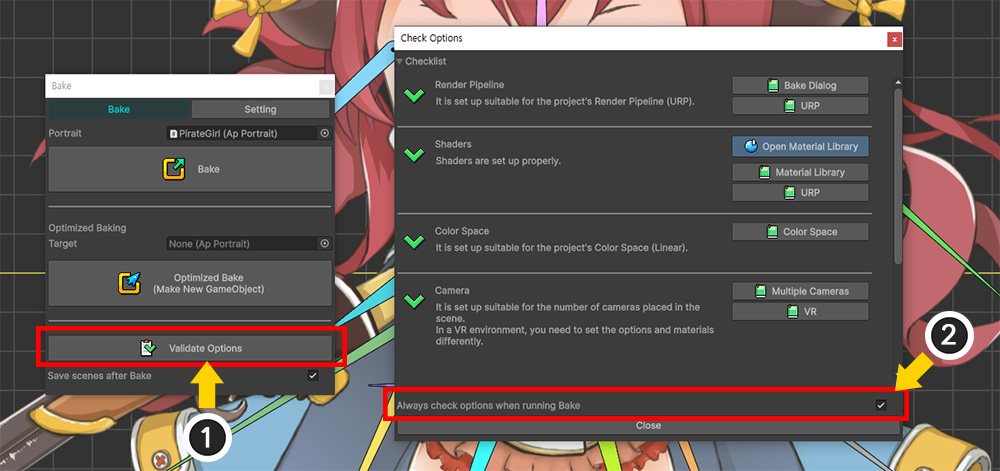The width and height of the screenshot is (1000, 471).
Task: Select the None (Ap Portrait) target field
Action: coord(242,243)
